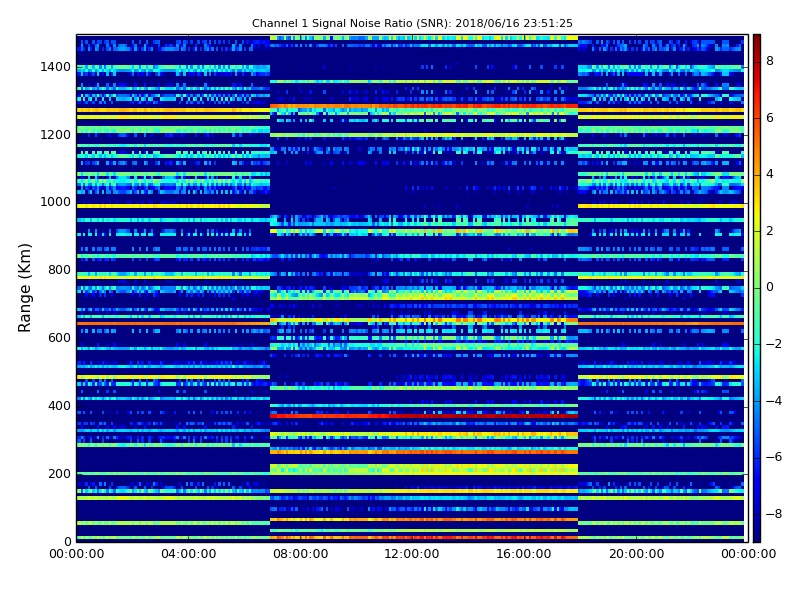Image resolution: width=800 pixels, height=600 pixels.
Task: Click the 200 range tick label
Action: (59, 473)
